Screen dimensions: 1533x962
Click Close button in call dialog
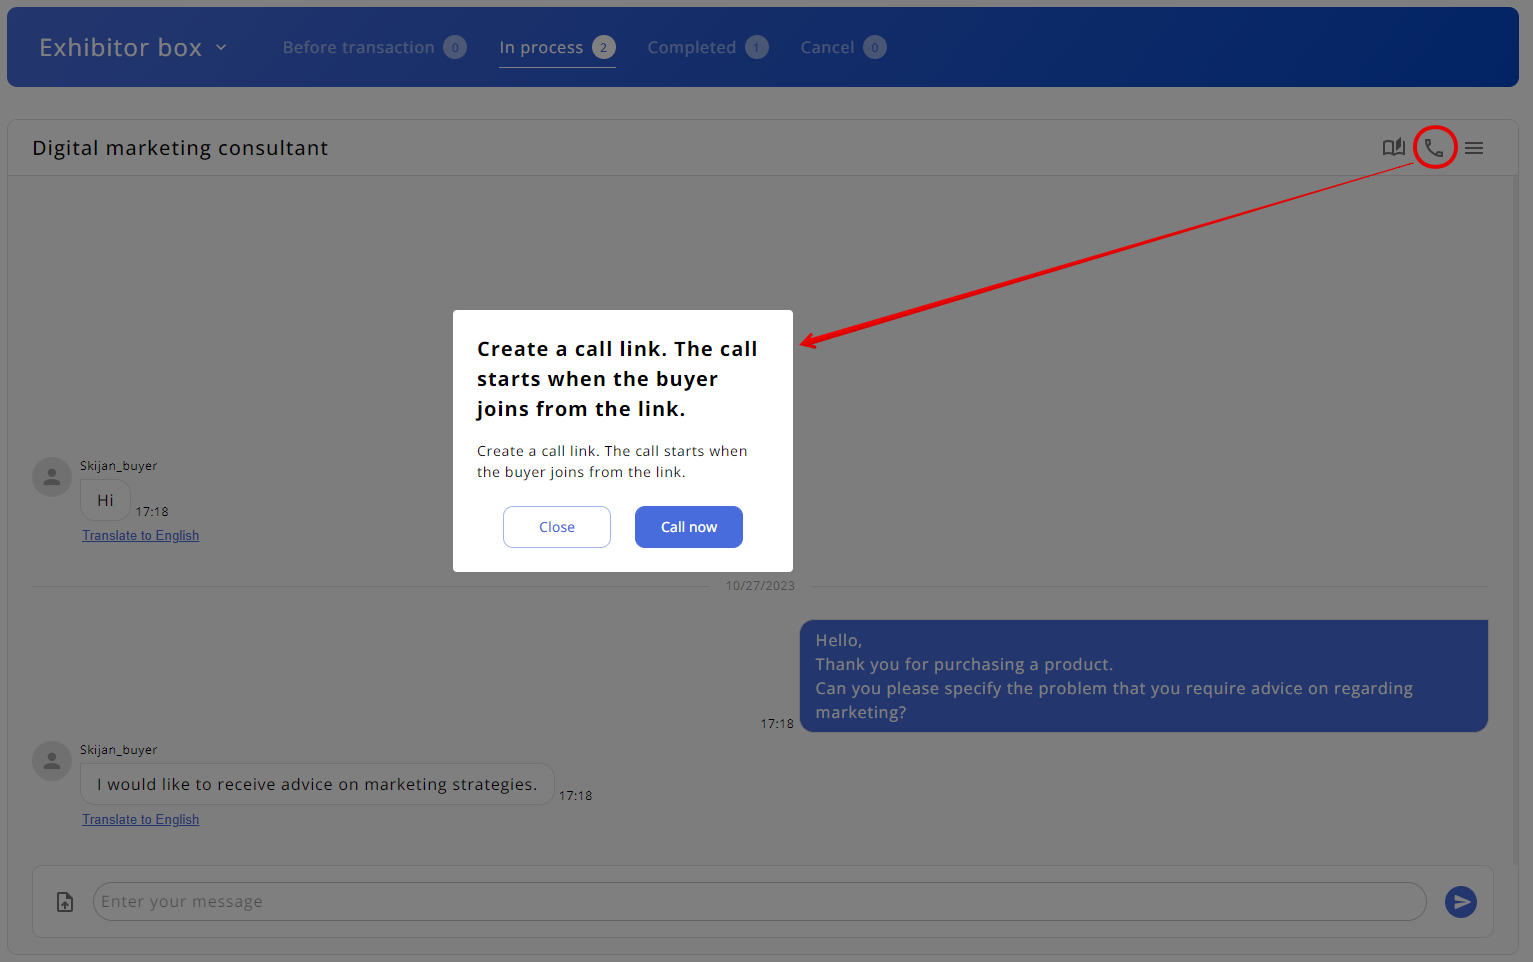coord(557,527)
